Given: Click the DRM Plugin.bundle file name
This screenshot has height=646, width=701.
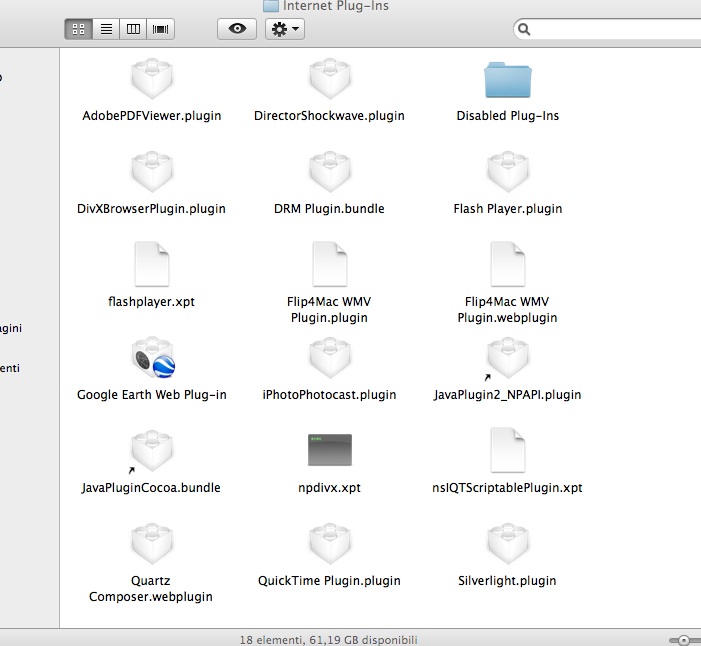Looking at the screenshot, I should (329, 209).
